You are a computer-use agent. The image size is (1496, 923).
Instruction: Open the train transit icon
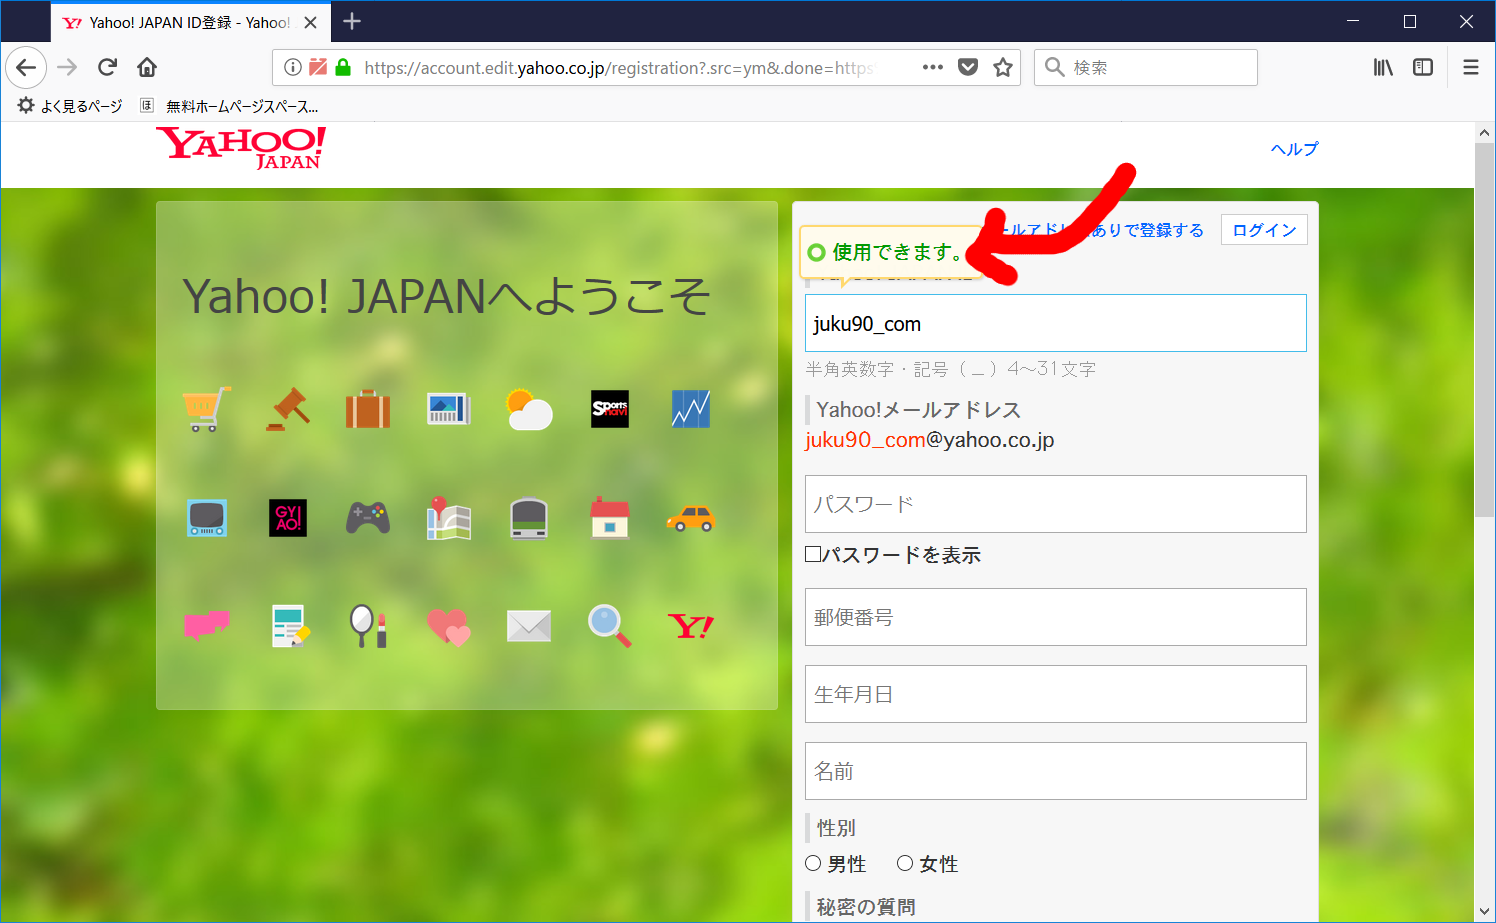[529, 518]
